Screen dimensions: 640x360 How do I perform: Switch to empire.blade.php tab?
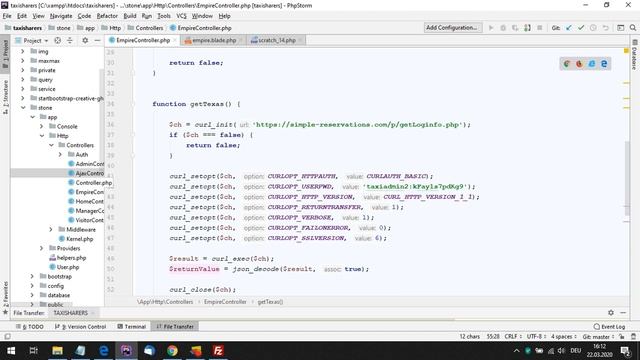214,40
